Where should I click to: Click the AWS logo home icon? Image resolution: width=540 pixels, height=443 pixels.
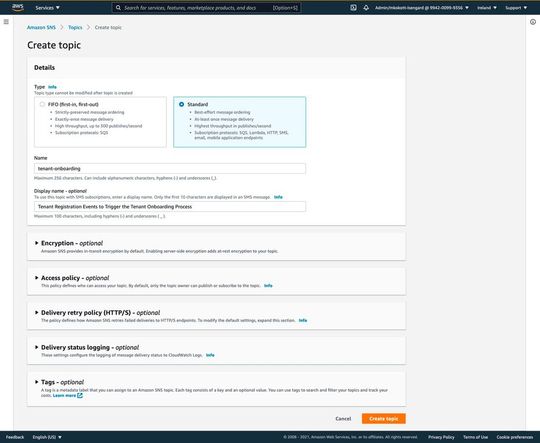(x=18, y=7)
